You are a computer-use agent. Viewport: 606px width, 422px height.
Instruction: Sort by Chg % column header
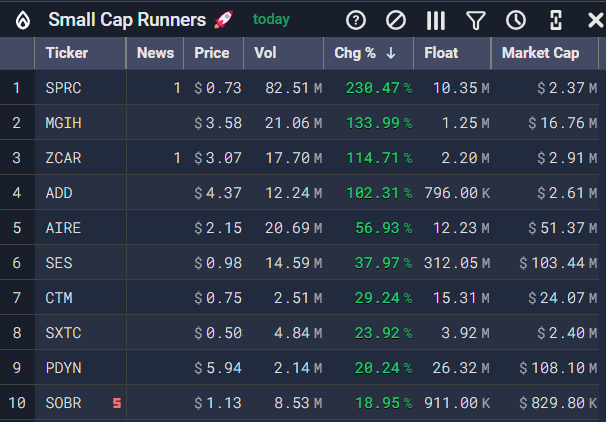[x=369, y=53]
